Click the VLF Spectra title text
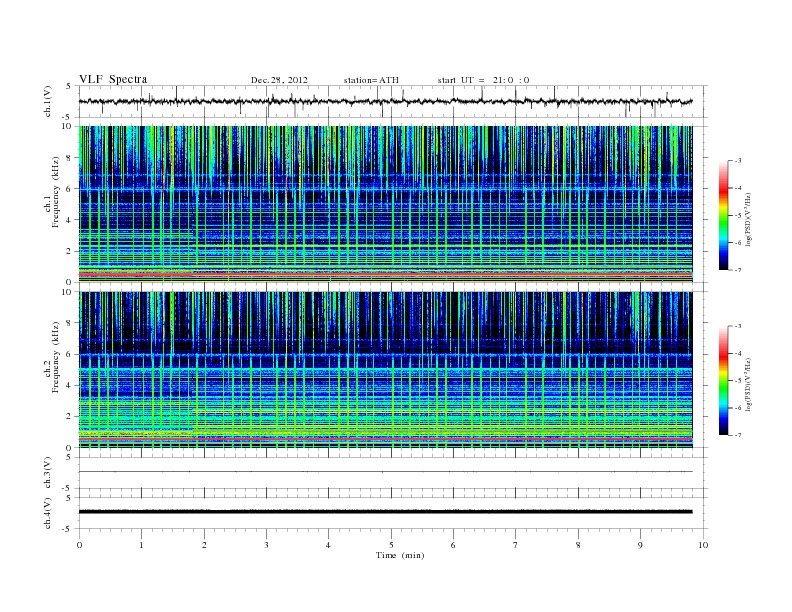This screenshot has height=612, width=792. point(113,79)
